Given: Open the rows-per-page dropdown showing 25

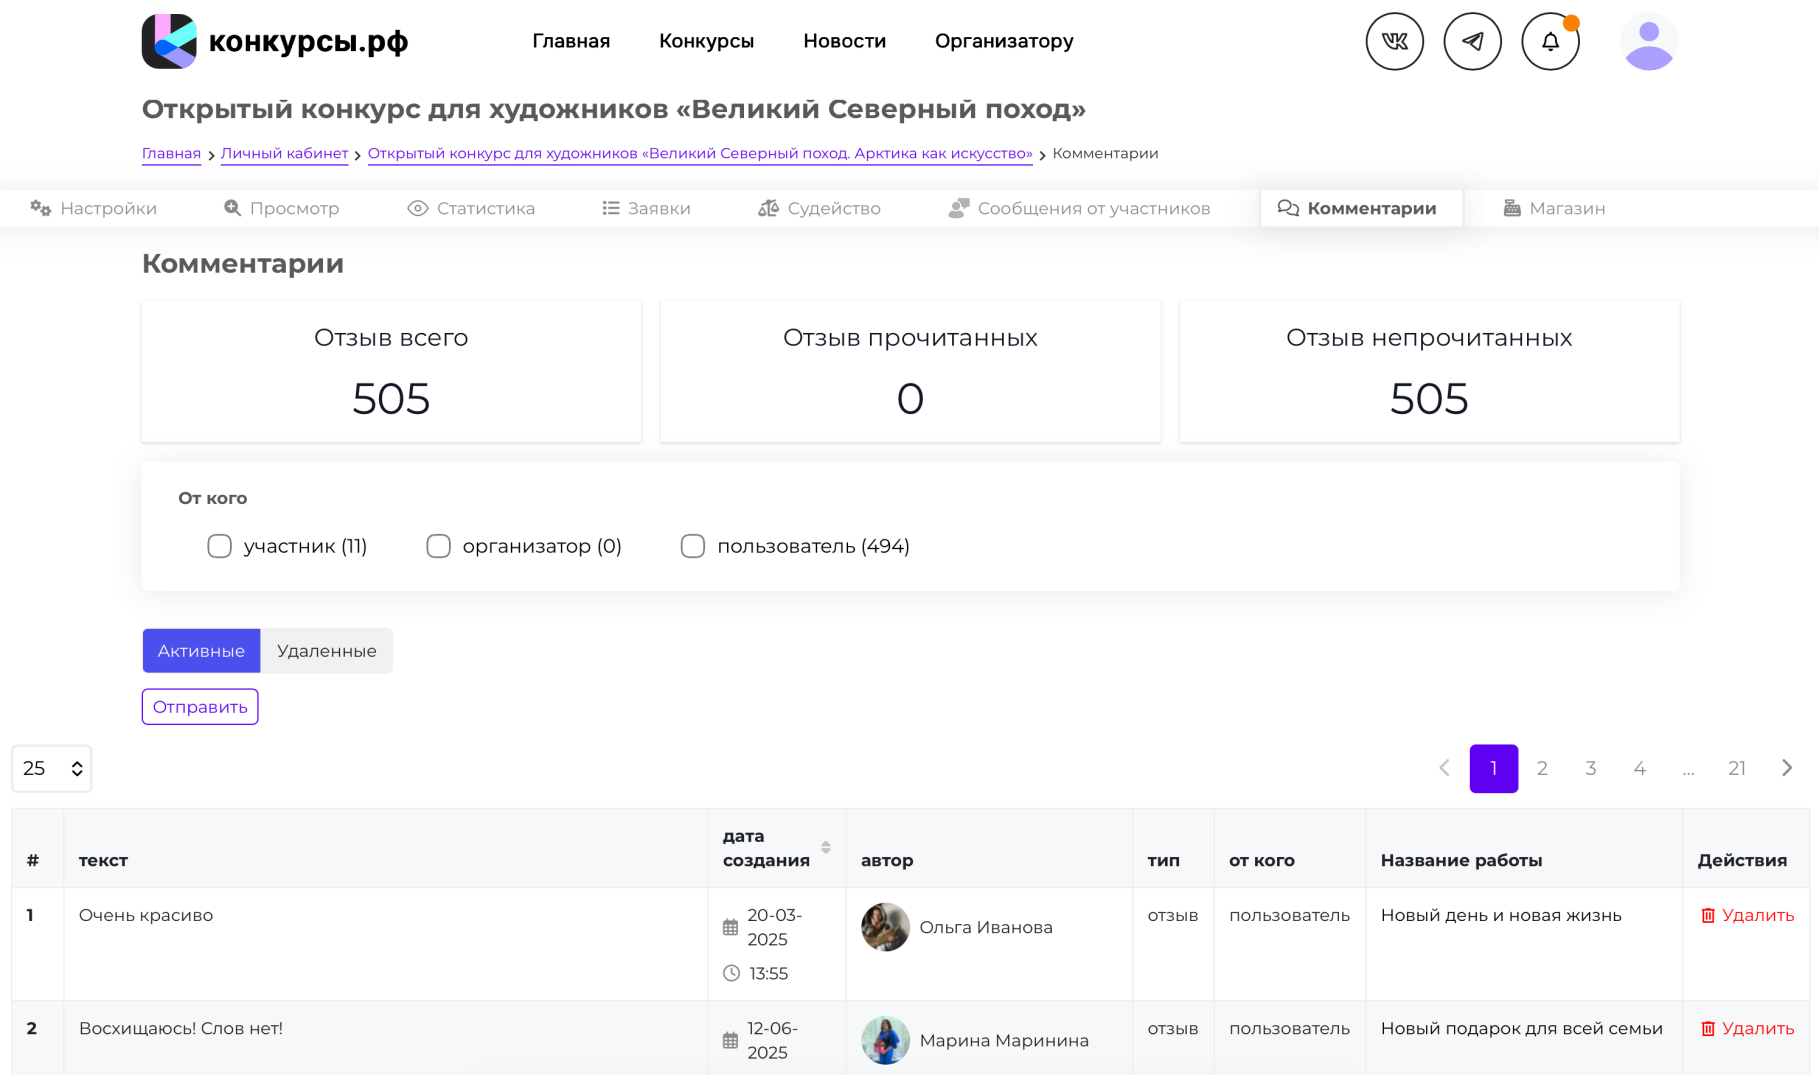Looking at the screenshot, I should click(52, 768).
